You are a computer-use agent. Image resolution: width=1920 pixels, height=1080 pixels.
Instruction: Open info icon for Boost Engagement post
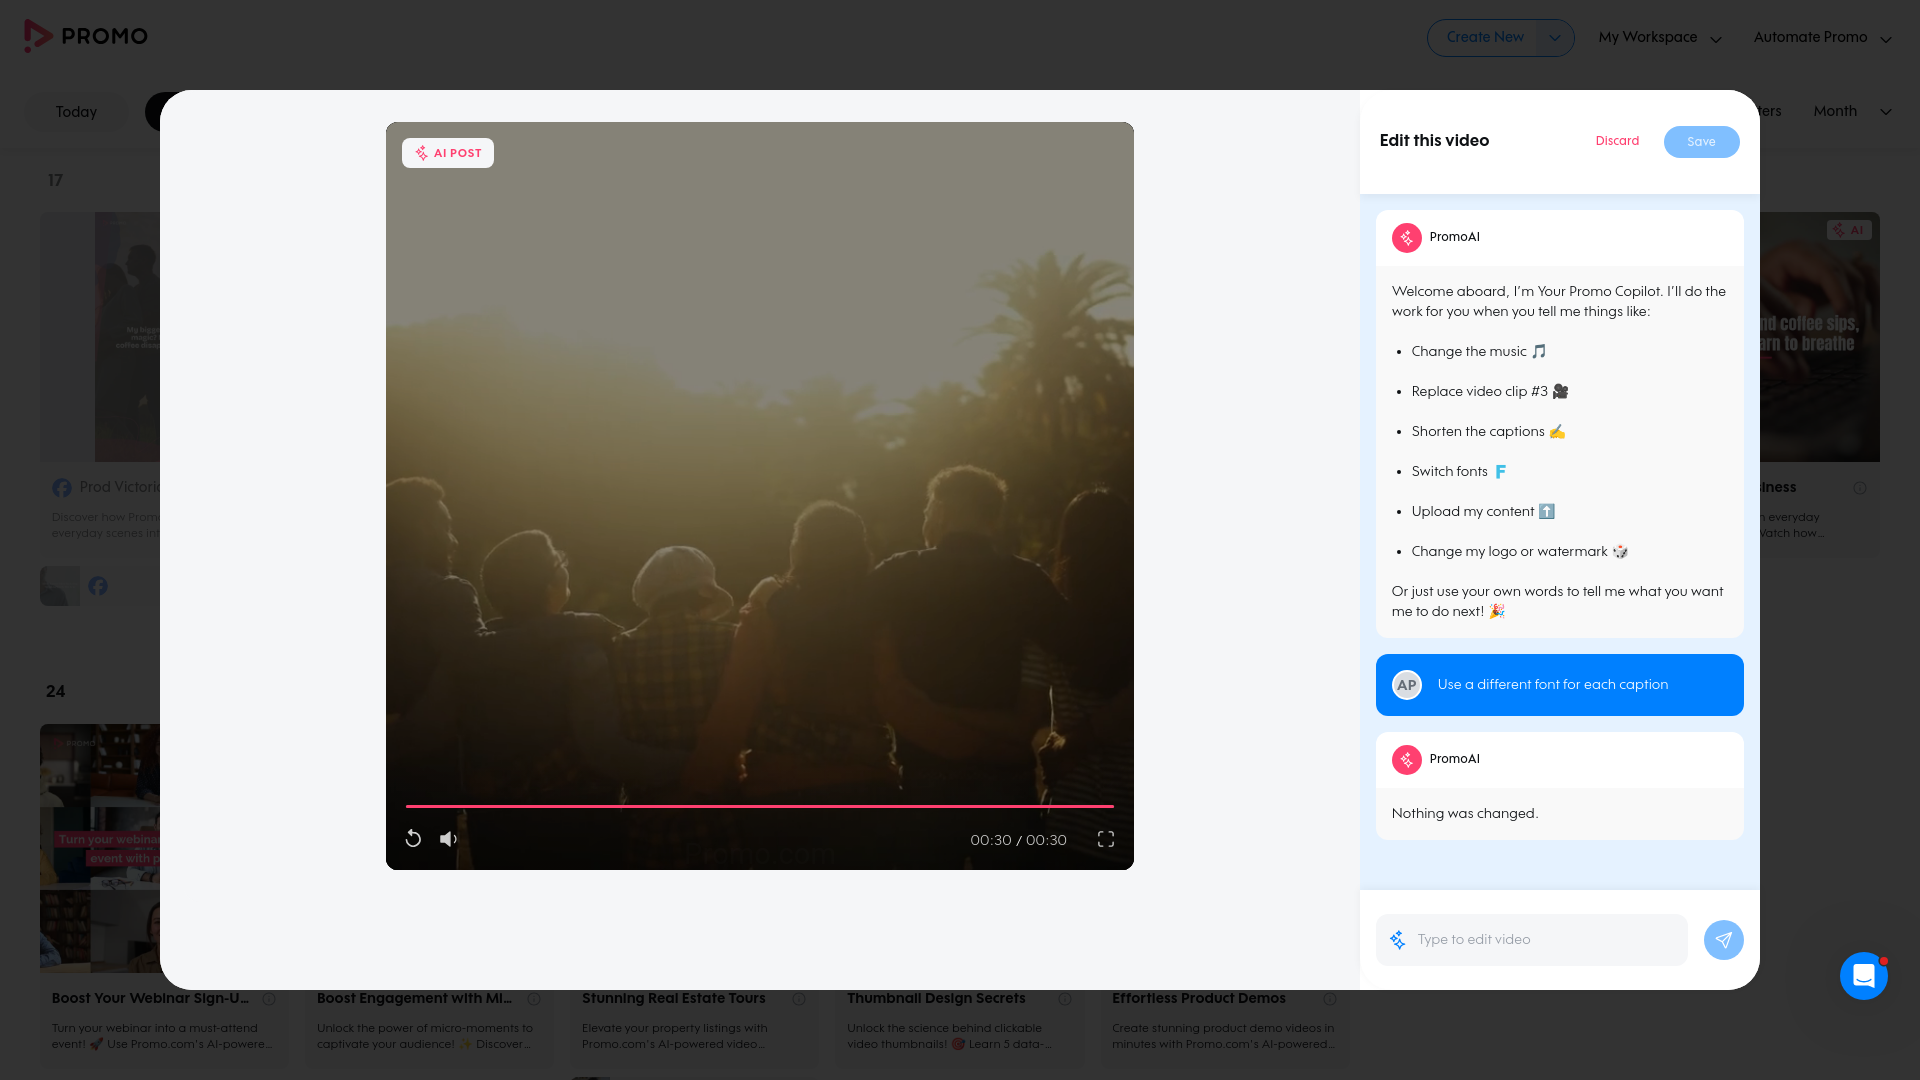click(534, 999)
